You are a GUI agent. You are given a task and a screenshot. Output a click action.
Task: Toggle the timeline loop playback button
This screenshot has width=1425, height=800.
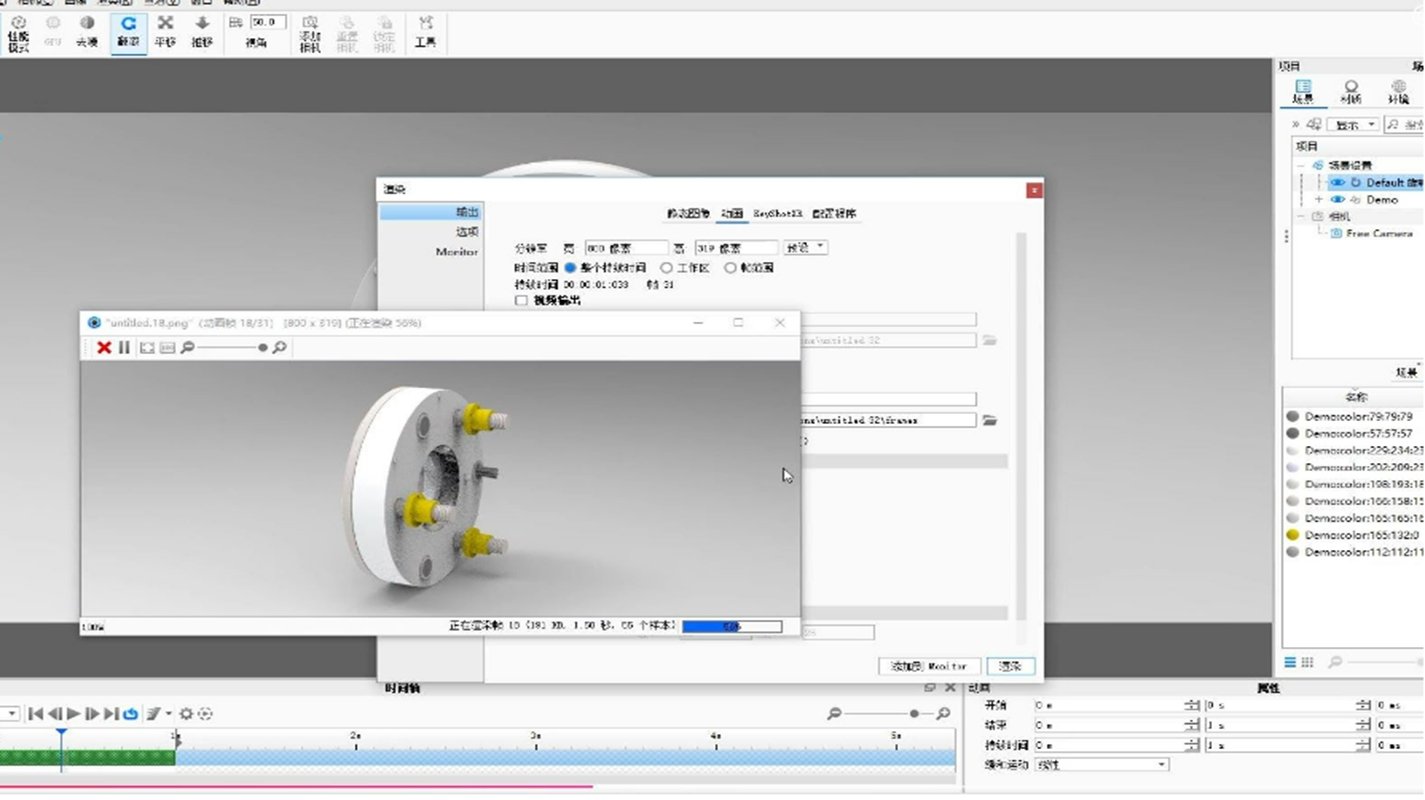[131, 713]
